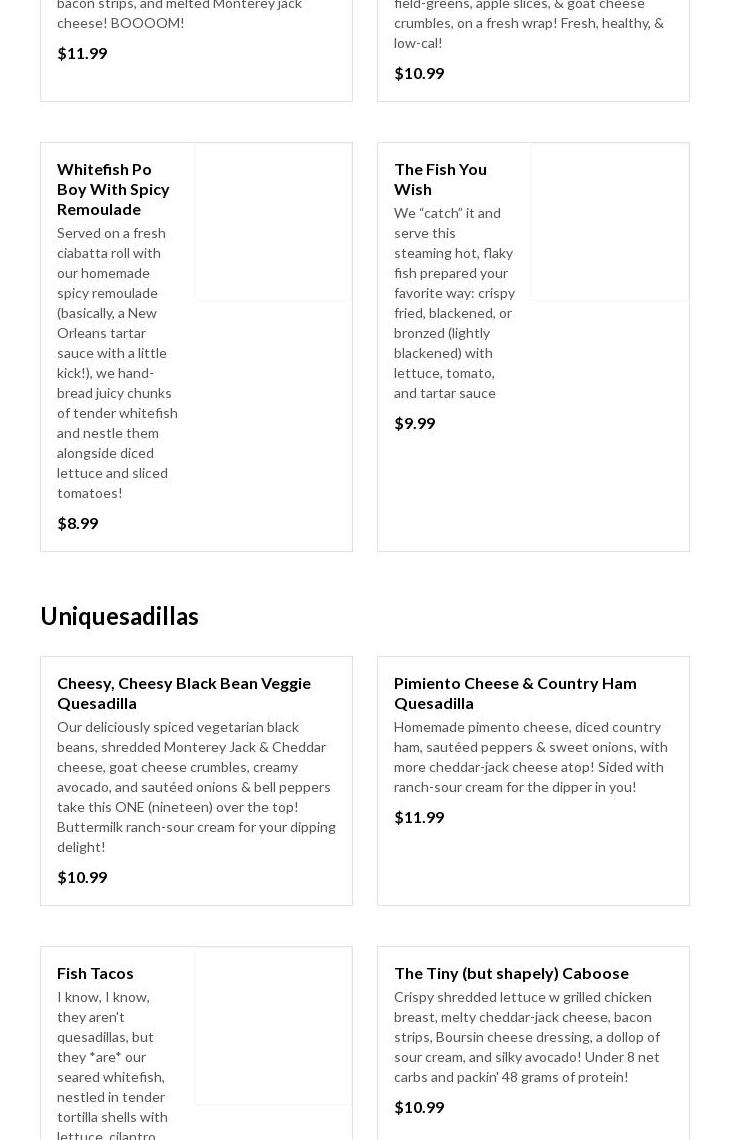Viewport: 730px width, 1140px height.
Task: Click The Fish You Wish description text
Action: coord(454,302)
